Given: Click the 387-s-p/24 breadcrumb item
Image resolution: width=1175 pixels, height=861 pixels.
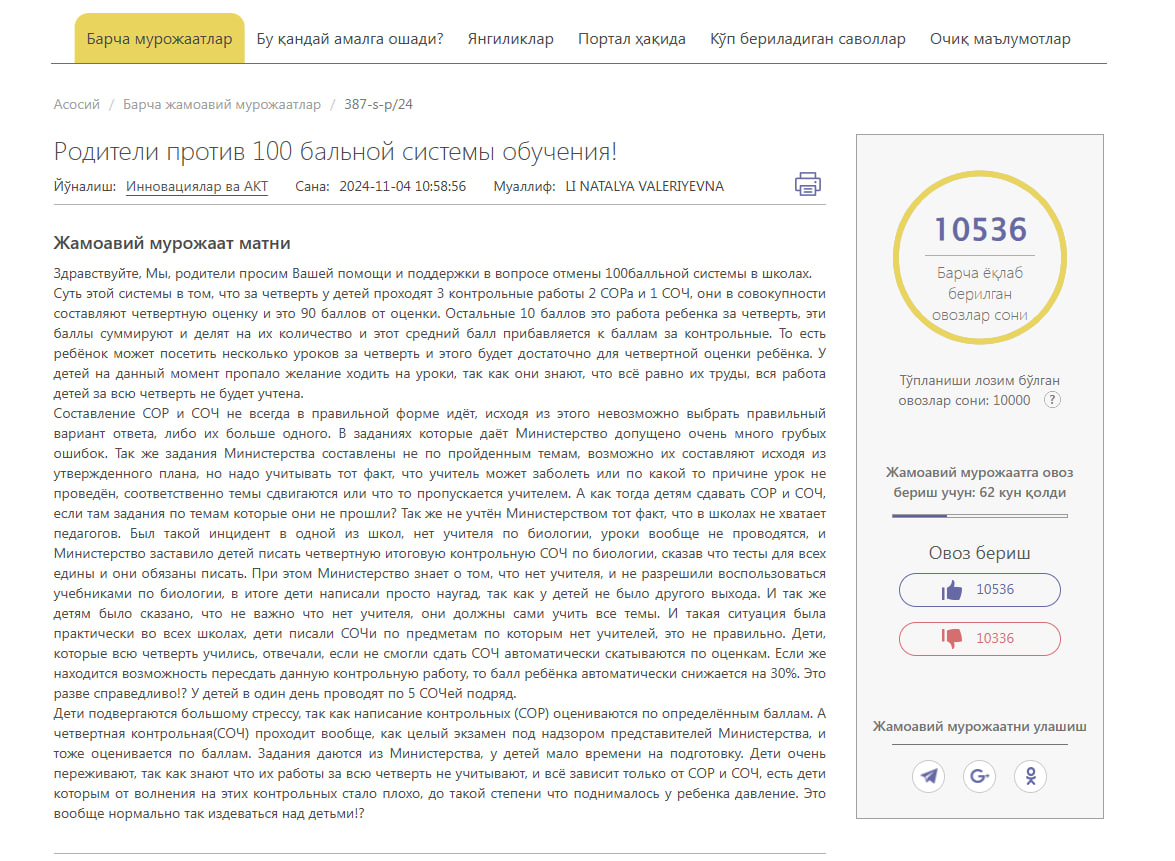Looking at the screenshot, I should pyautogui.click(x=378, y=104).
